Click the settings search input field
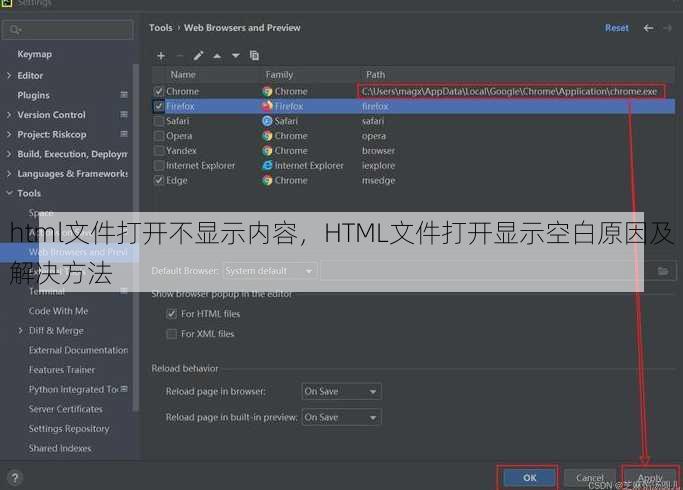This screenshot has height=490, width=683. coord(68,30)
